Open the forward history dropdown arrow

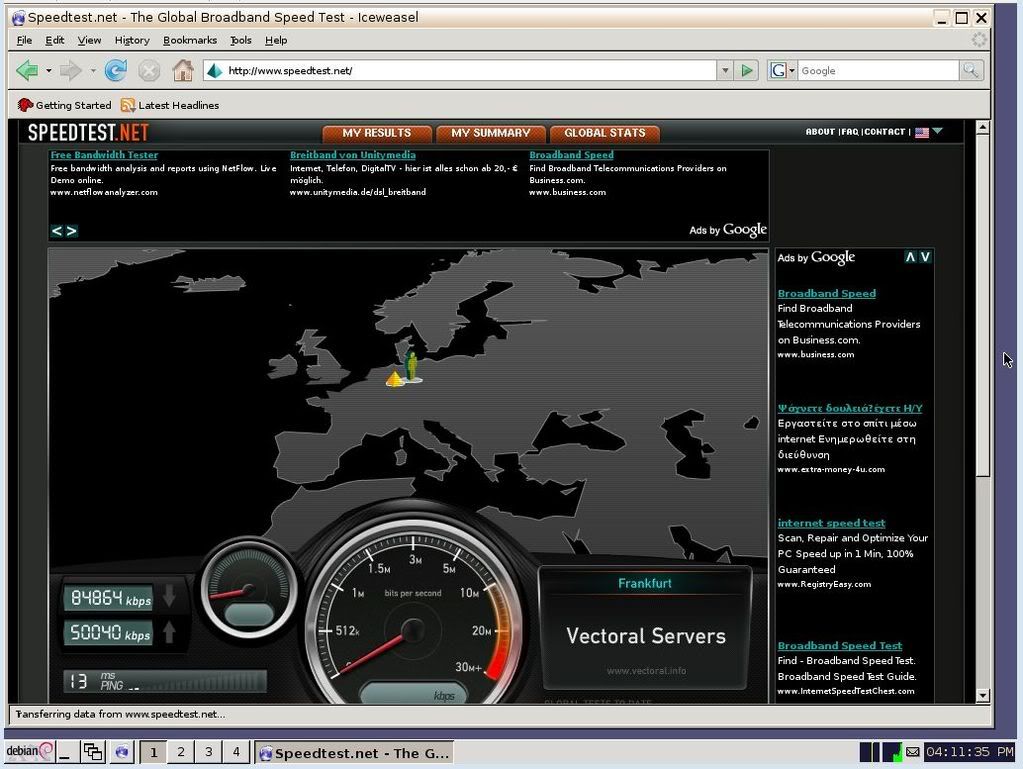click(x=93, y=70)
